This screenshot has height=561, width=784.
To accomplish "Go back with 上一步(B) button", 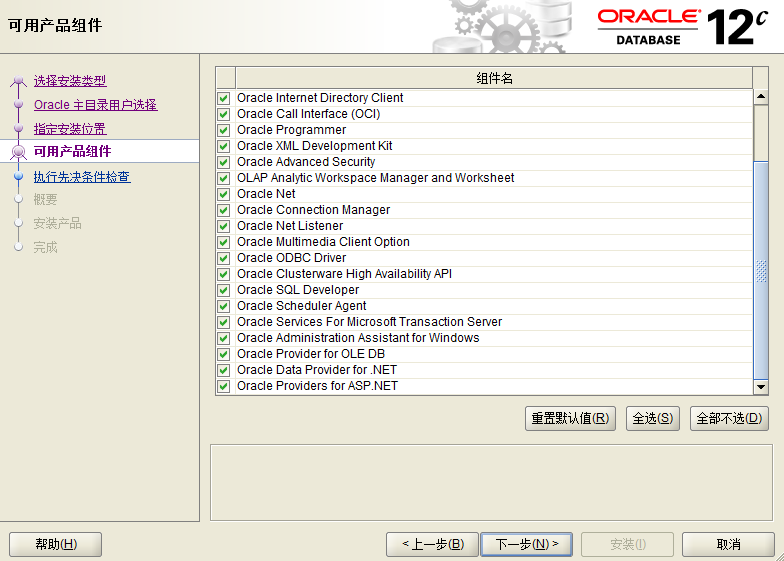I will pyautogui.click(x=432, y=544).
